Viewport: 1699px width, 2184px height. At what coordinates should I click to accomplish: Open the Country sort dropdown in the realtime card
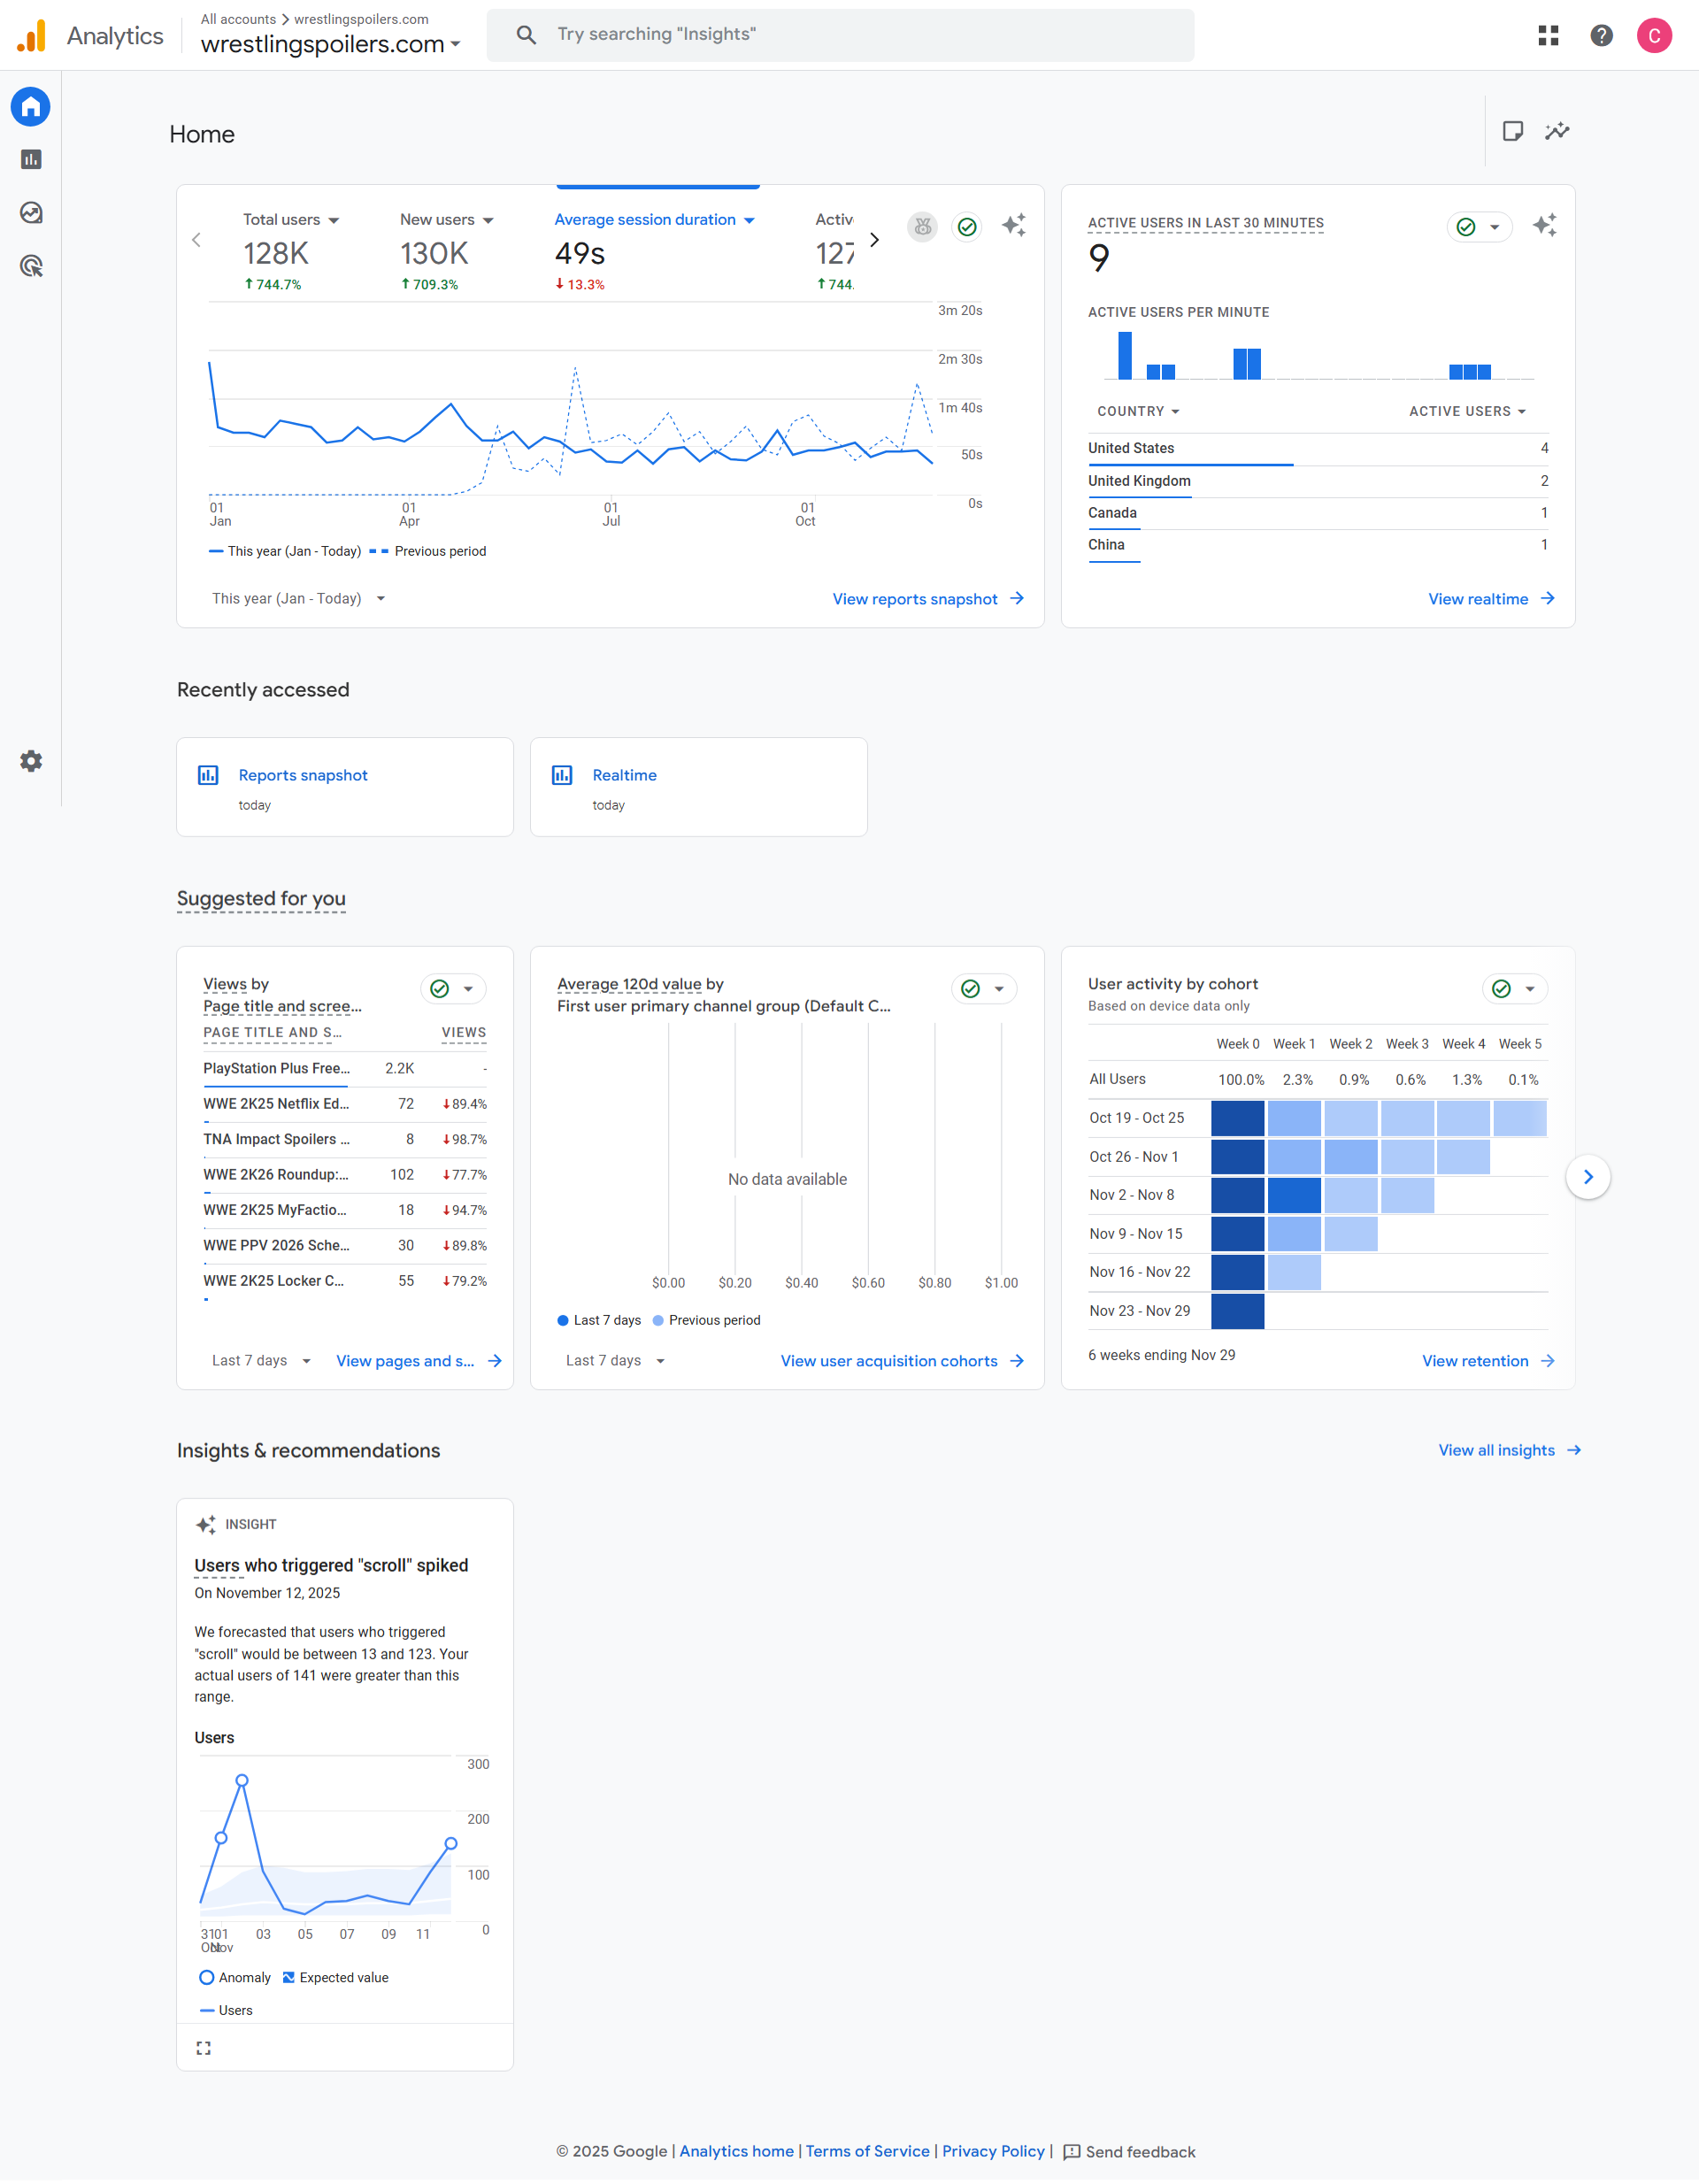coord(1138,411)
